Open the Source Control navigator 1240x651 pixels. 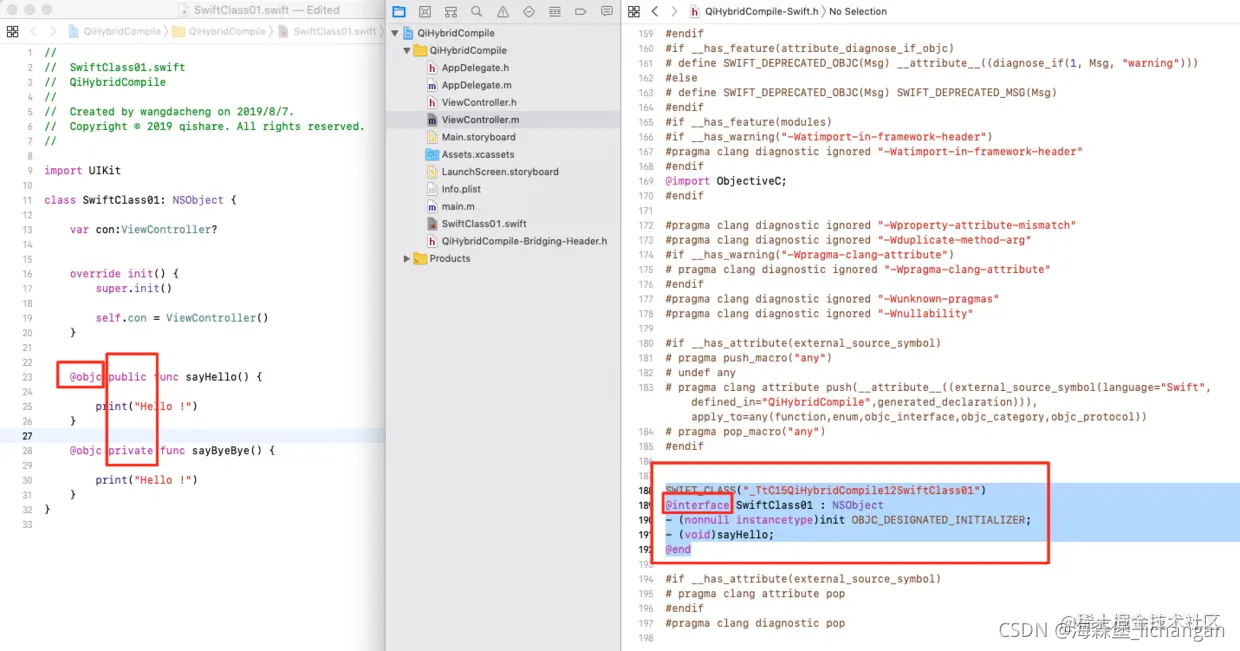pos(425,12)
